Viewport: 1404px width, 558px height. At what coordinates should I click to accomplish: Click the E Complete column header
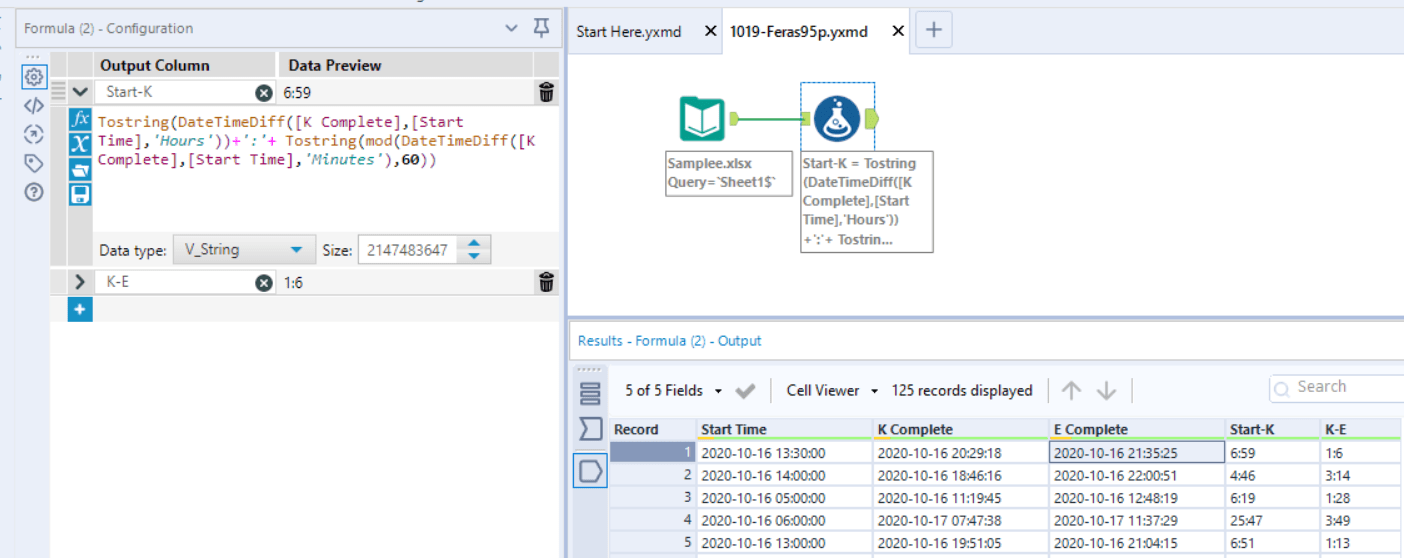pyautogui.click(x=1136, y=430)
